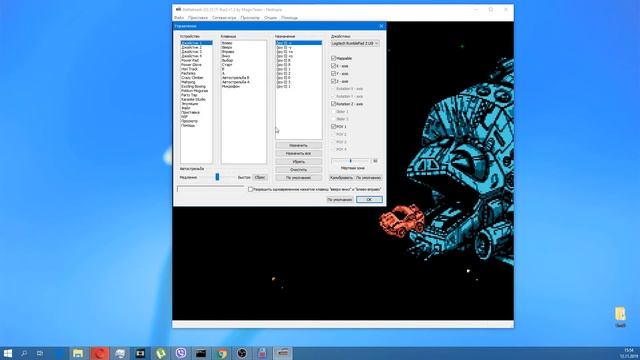Close the Управление dialog

tap(381, 26)
